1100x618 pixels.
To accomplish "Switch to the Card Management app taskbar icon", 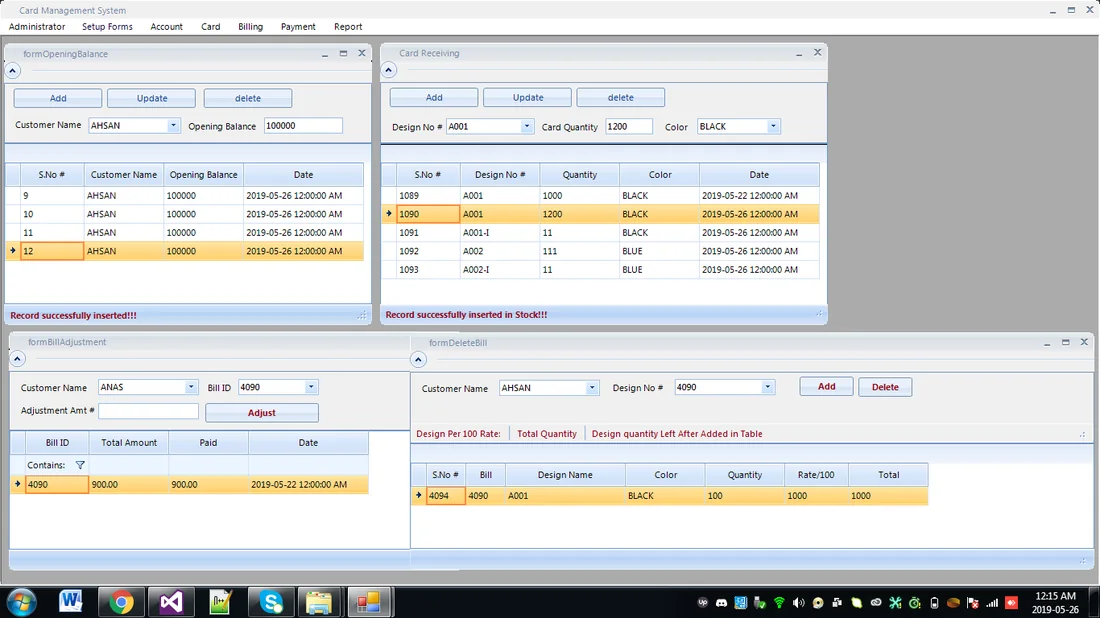I will point(368,602).
